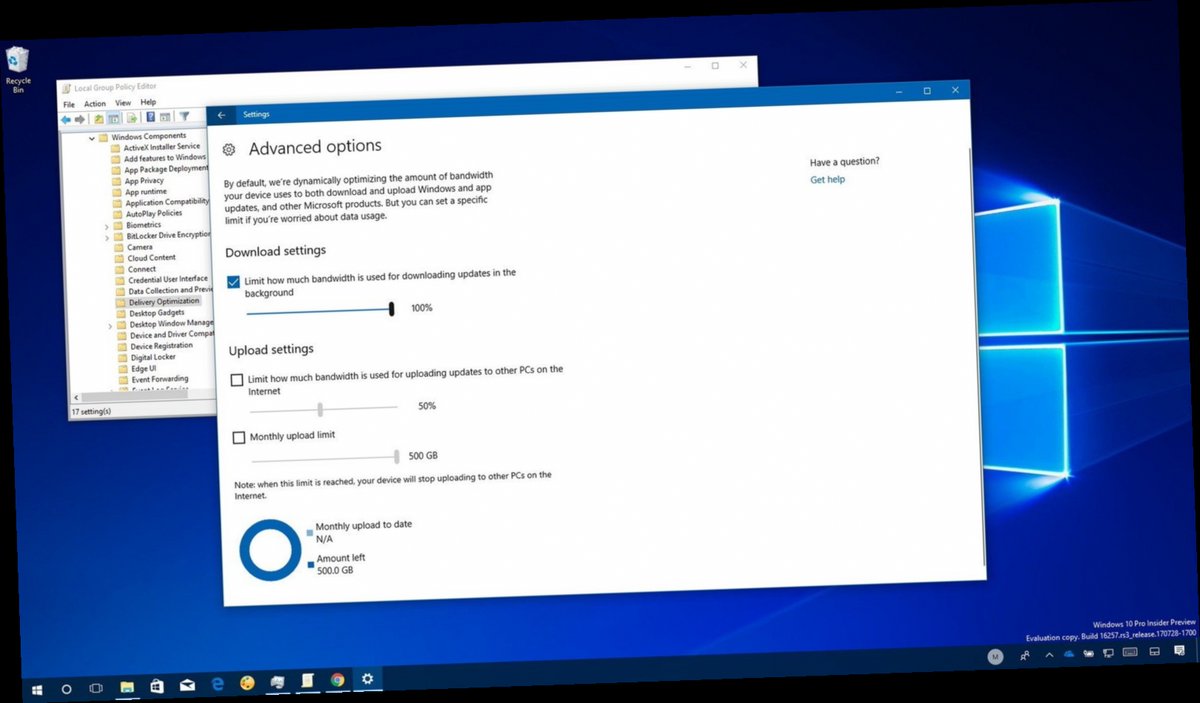The height and width of the screenshot is (703, 1200).
Task: Click the Get help link
Action: pos(827,179)
